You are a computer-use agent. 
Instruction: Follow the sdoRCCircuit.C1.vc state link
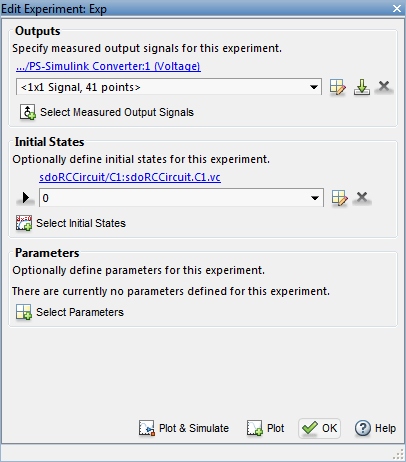pos(130,177)
